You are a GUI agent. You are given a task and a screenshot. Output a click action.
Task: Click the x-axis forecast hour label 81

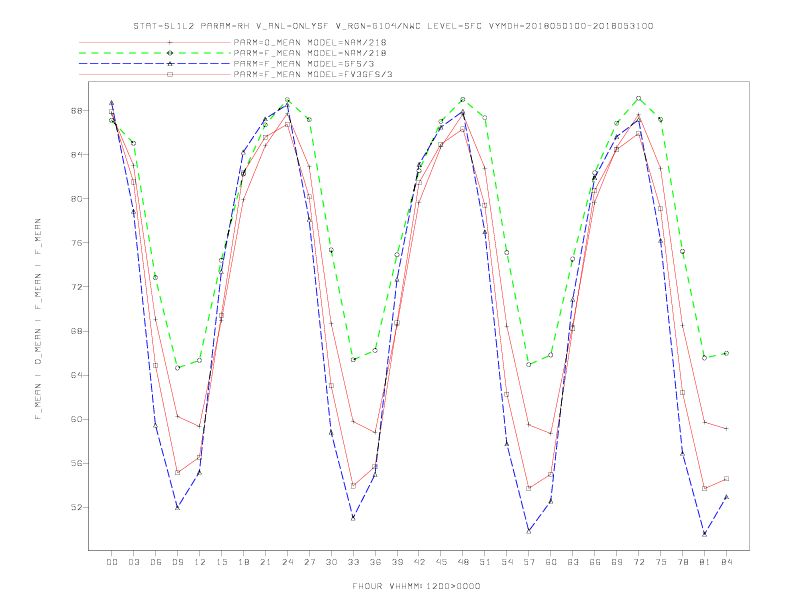click(705, 562)
